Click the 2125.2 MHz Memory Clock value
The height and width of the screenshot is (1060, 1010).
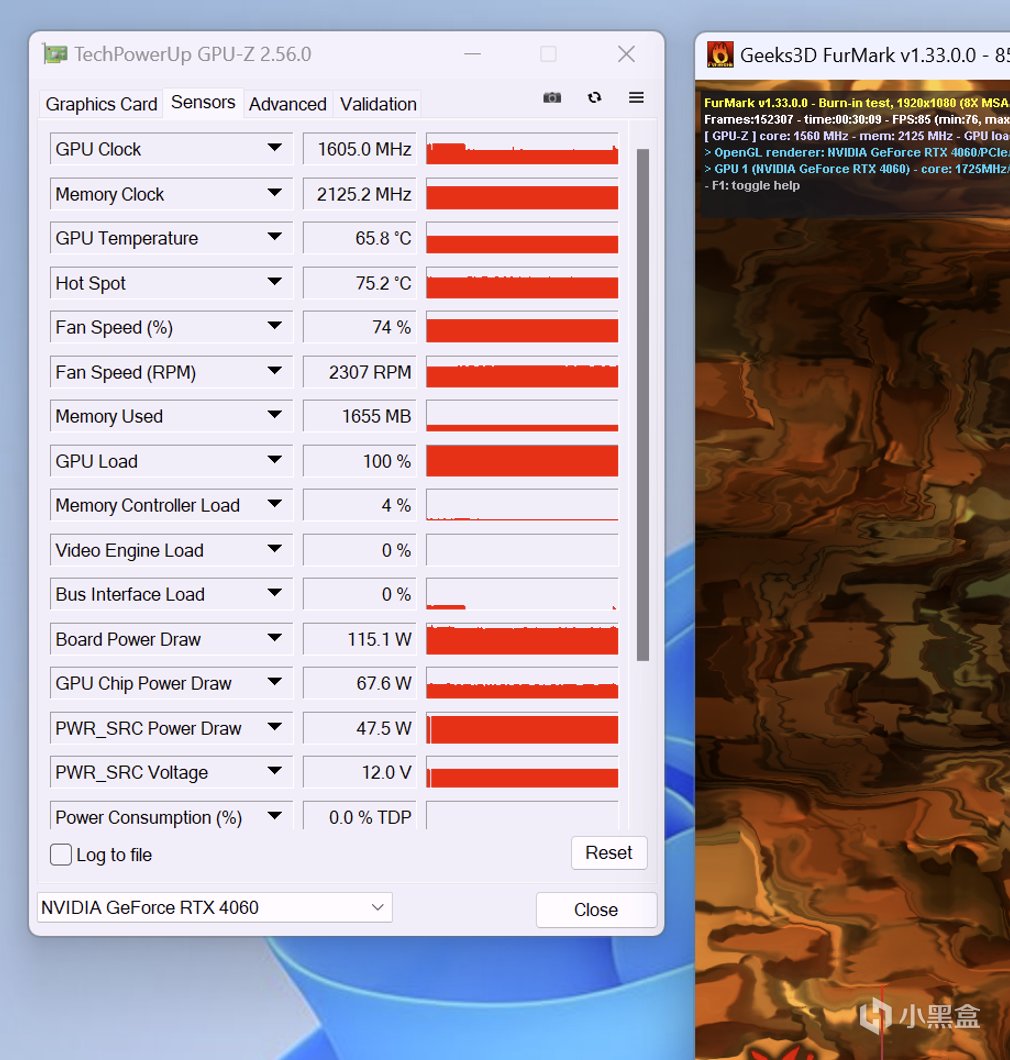[x=360, y=194]
